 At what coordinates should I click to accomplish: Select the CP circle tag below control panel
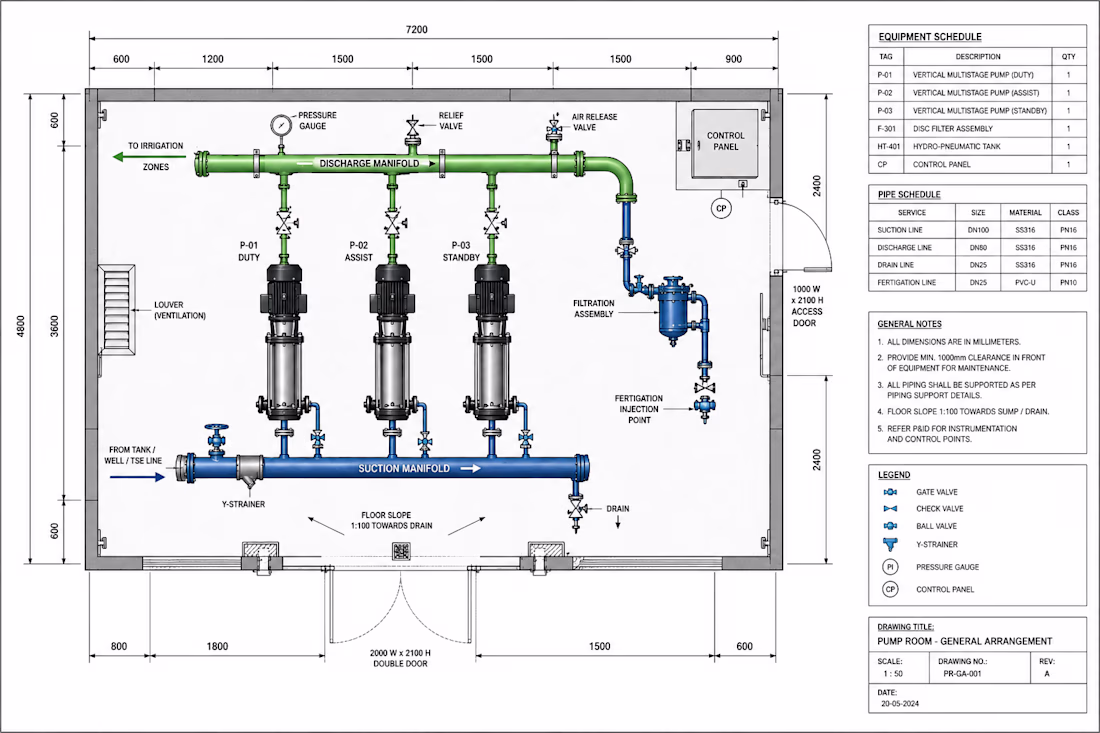point(720,208)
